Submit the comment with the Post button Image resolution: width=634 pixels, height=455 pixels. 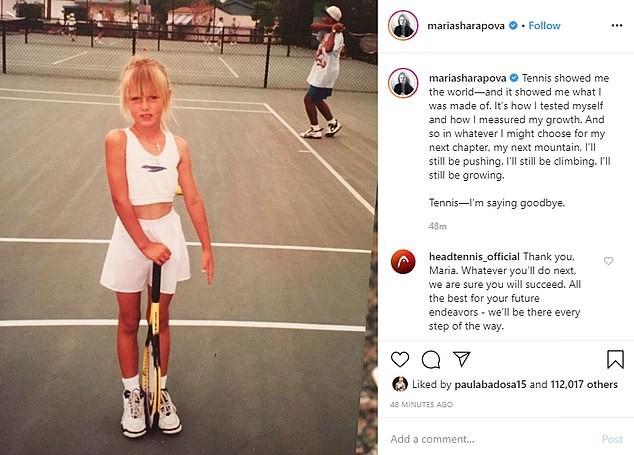(612, 439)
